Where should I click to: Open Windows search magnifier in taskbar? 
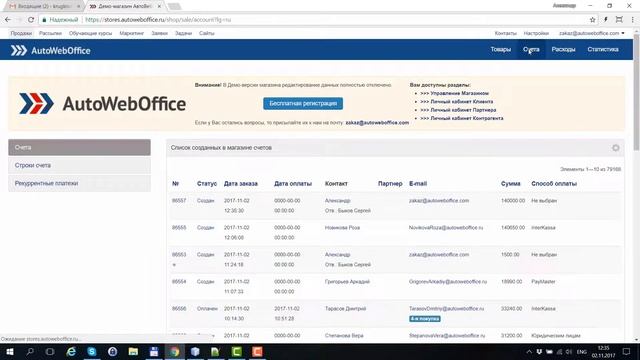30,351
